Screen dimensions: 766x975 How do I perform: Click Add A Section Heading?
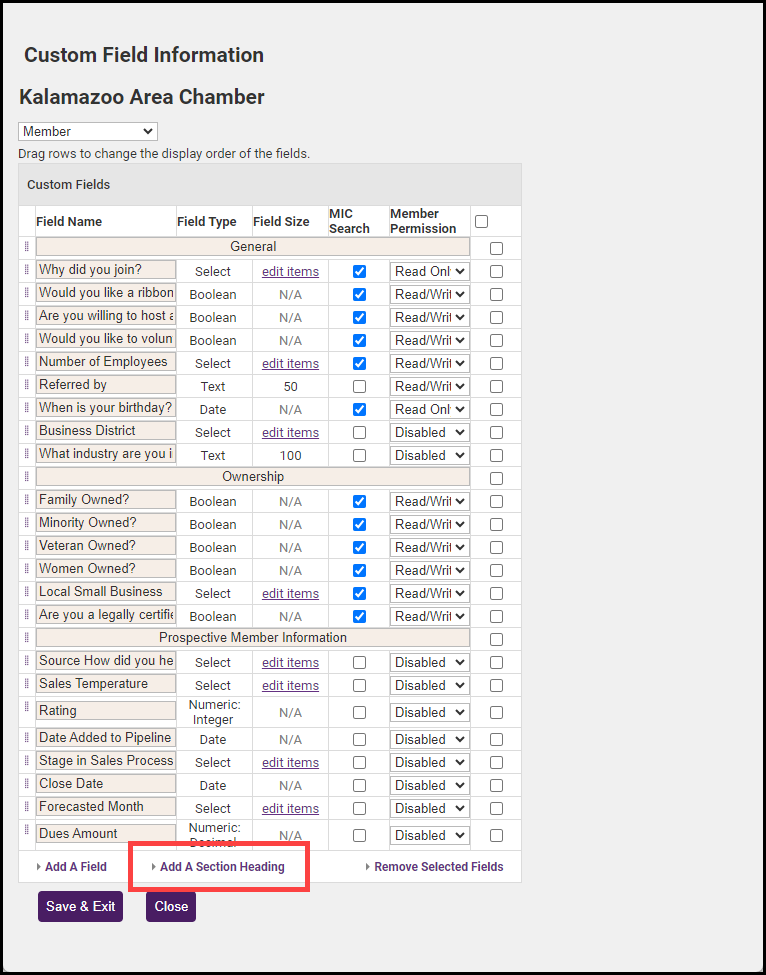[222, 867]
